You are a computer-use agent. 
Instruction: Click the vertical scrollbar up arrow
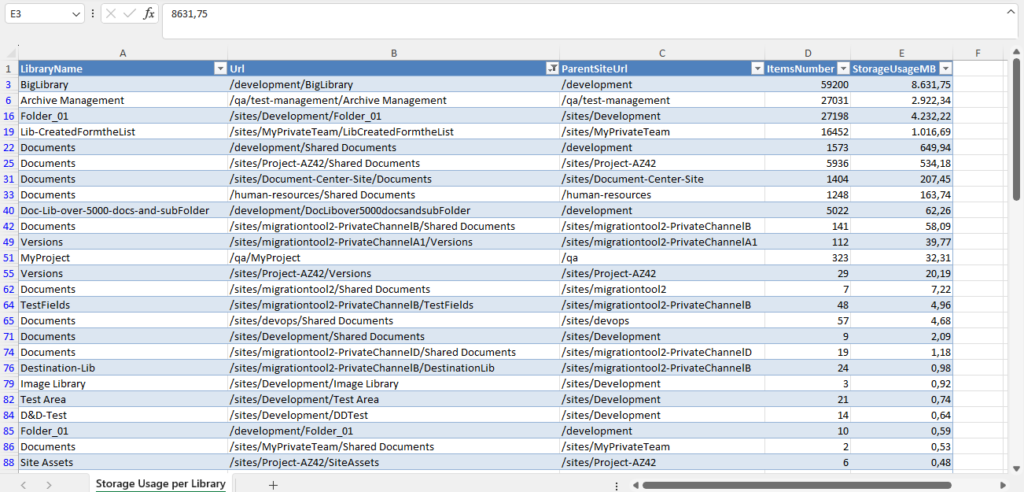coord(1016,50)
